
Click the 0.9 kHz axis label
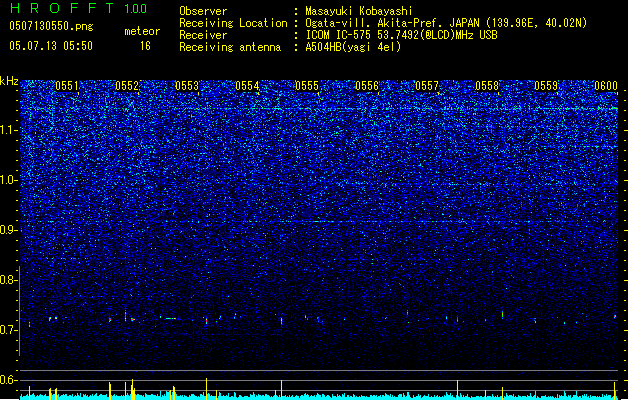coord(9,230)
